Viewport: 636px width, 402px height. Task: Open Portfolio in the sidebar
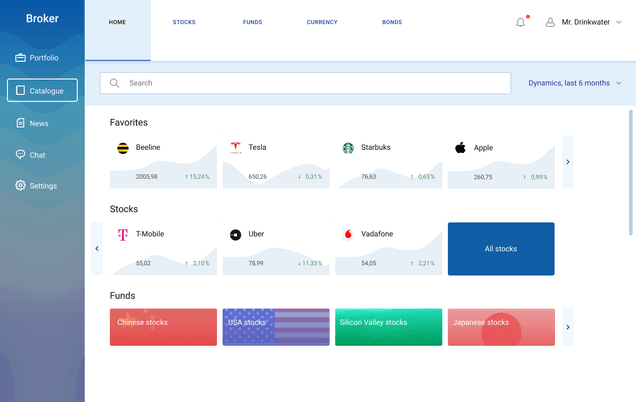(x=37, y=58)
